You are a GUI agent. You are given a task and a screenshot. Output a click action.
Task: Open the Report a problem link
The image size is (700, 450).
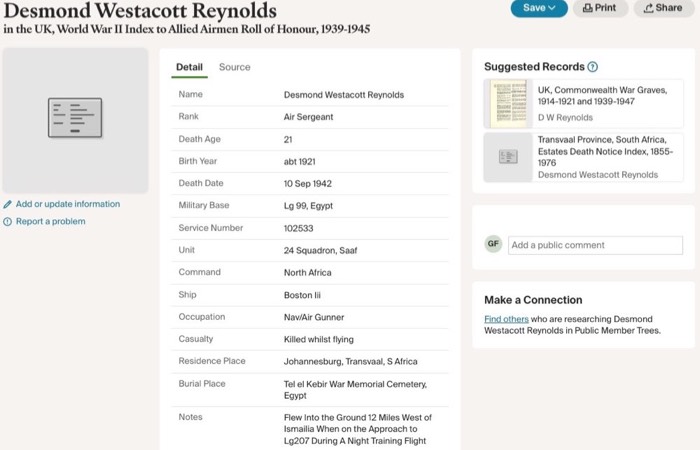click(51, 222)
